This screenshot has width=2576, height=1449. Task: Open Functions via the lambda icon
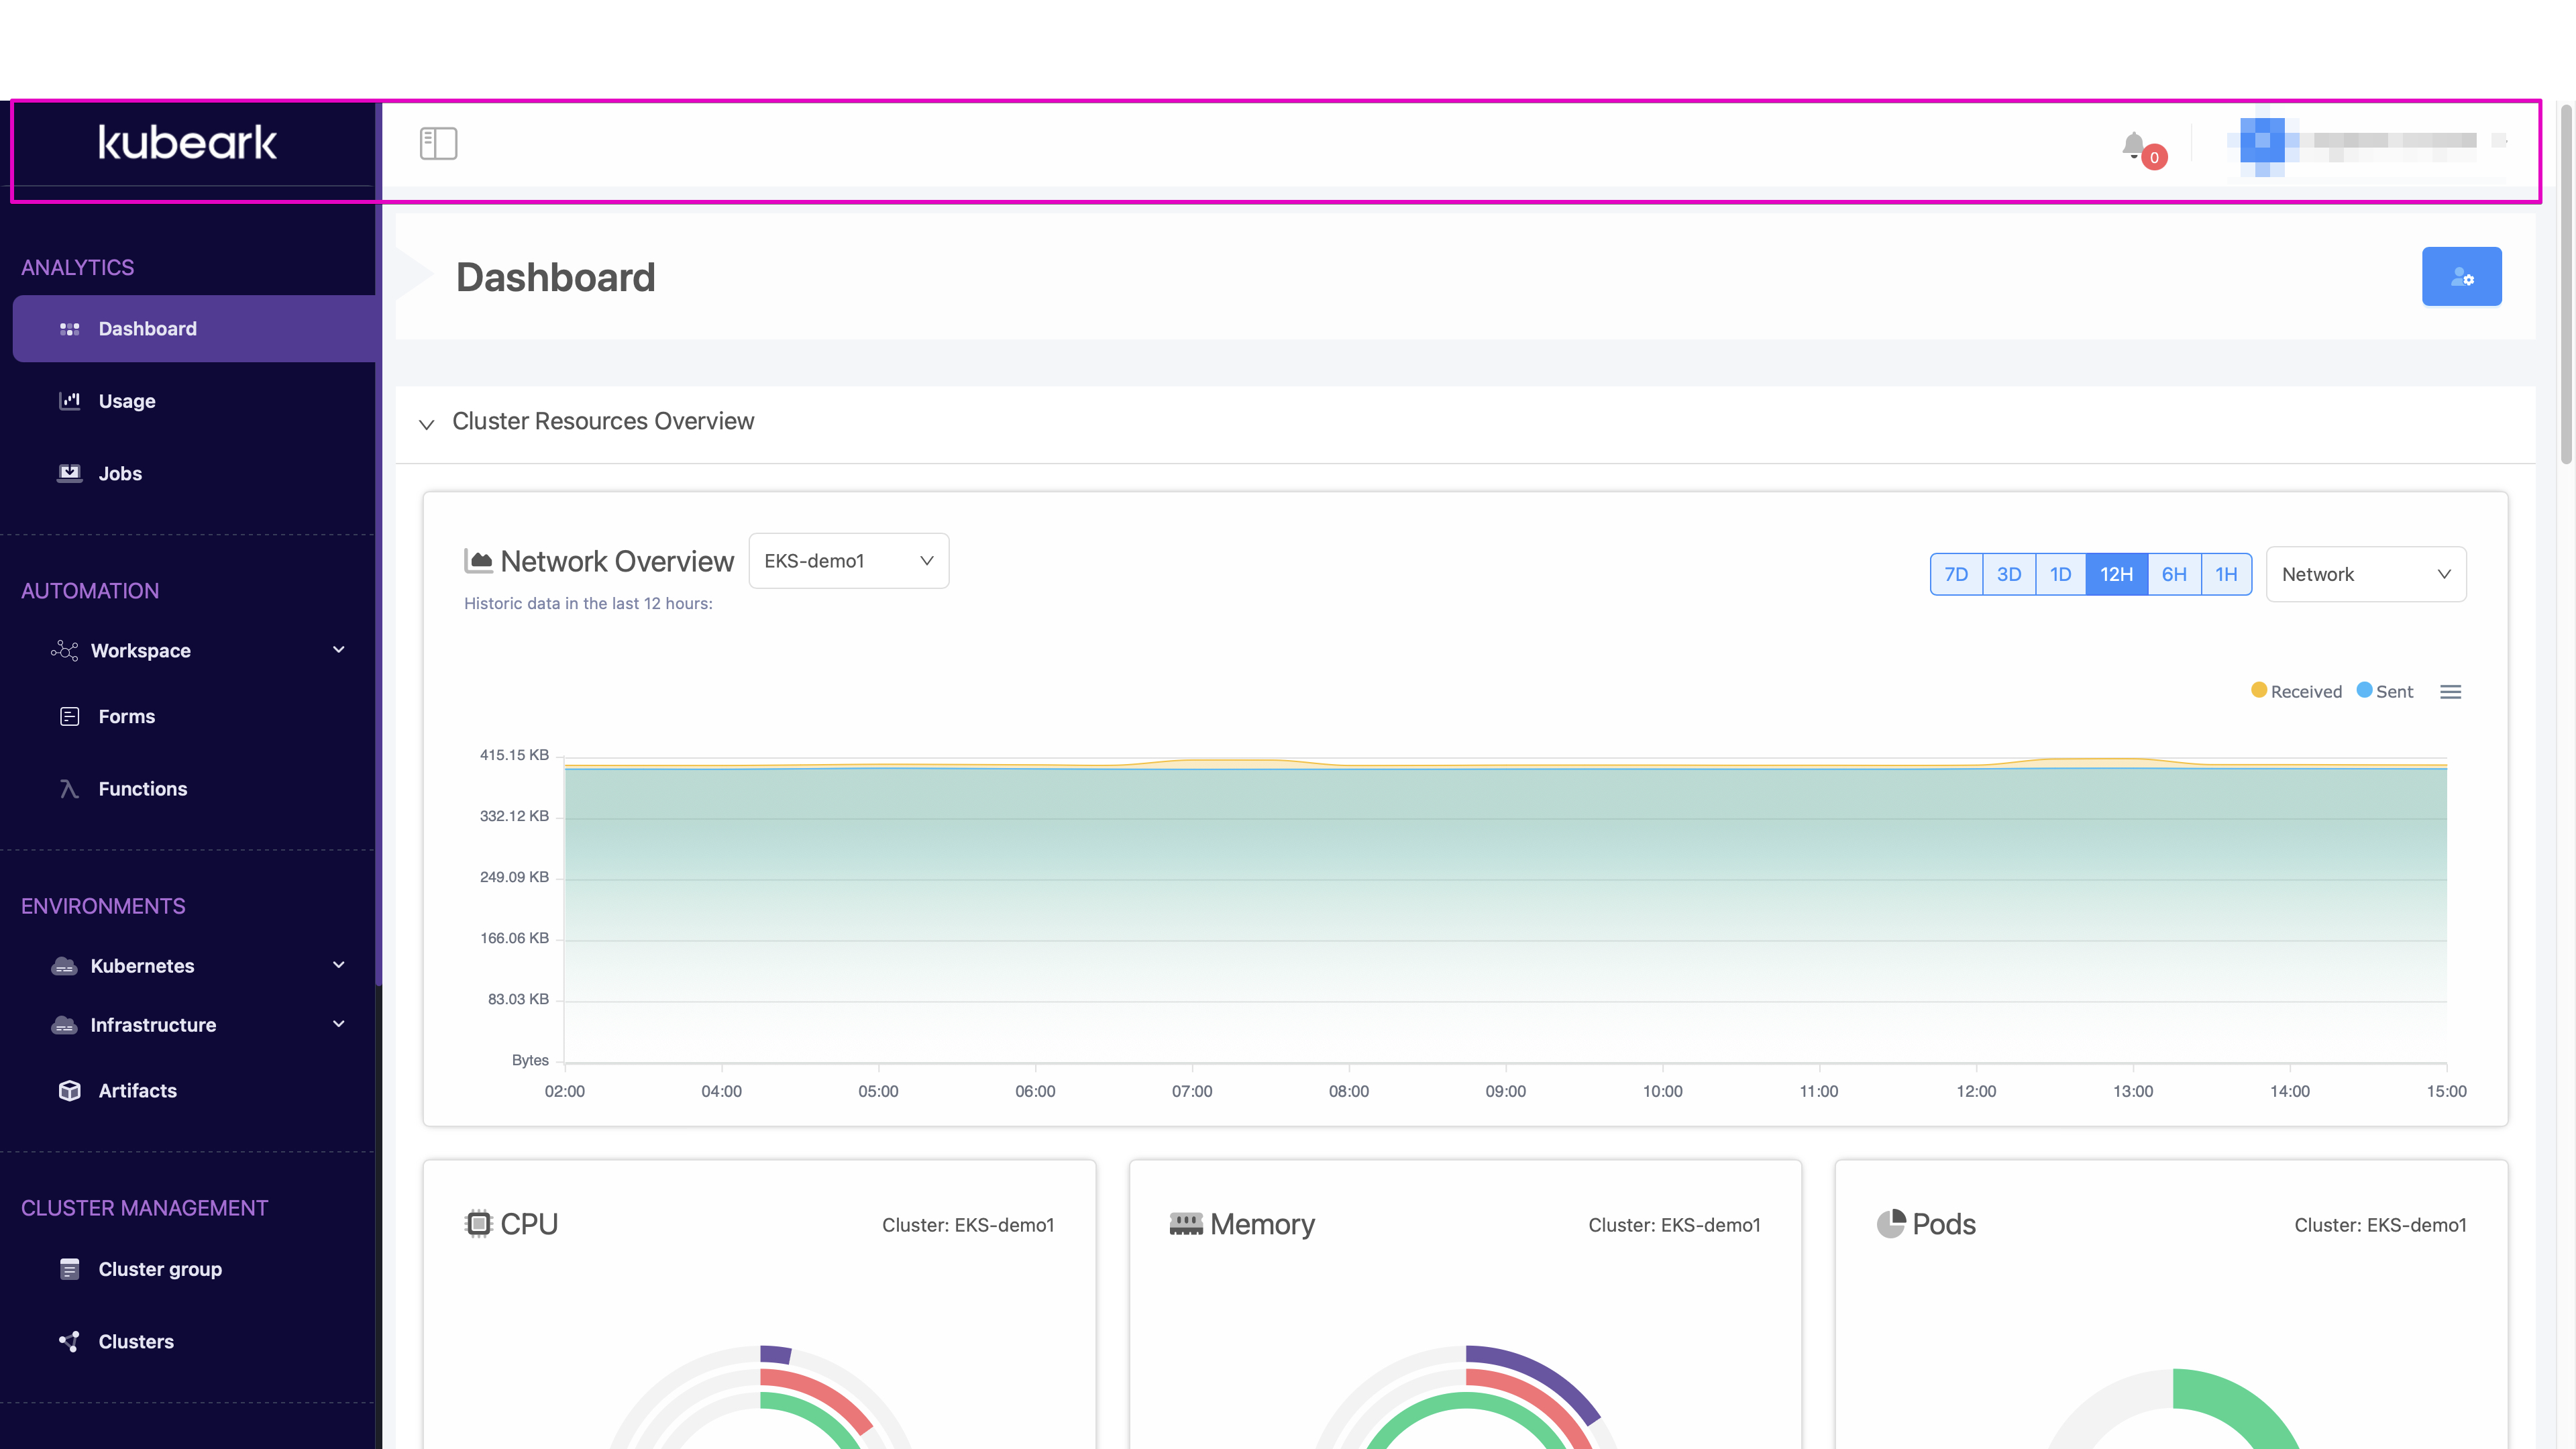pyautogui.click(x=70, y=788)
